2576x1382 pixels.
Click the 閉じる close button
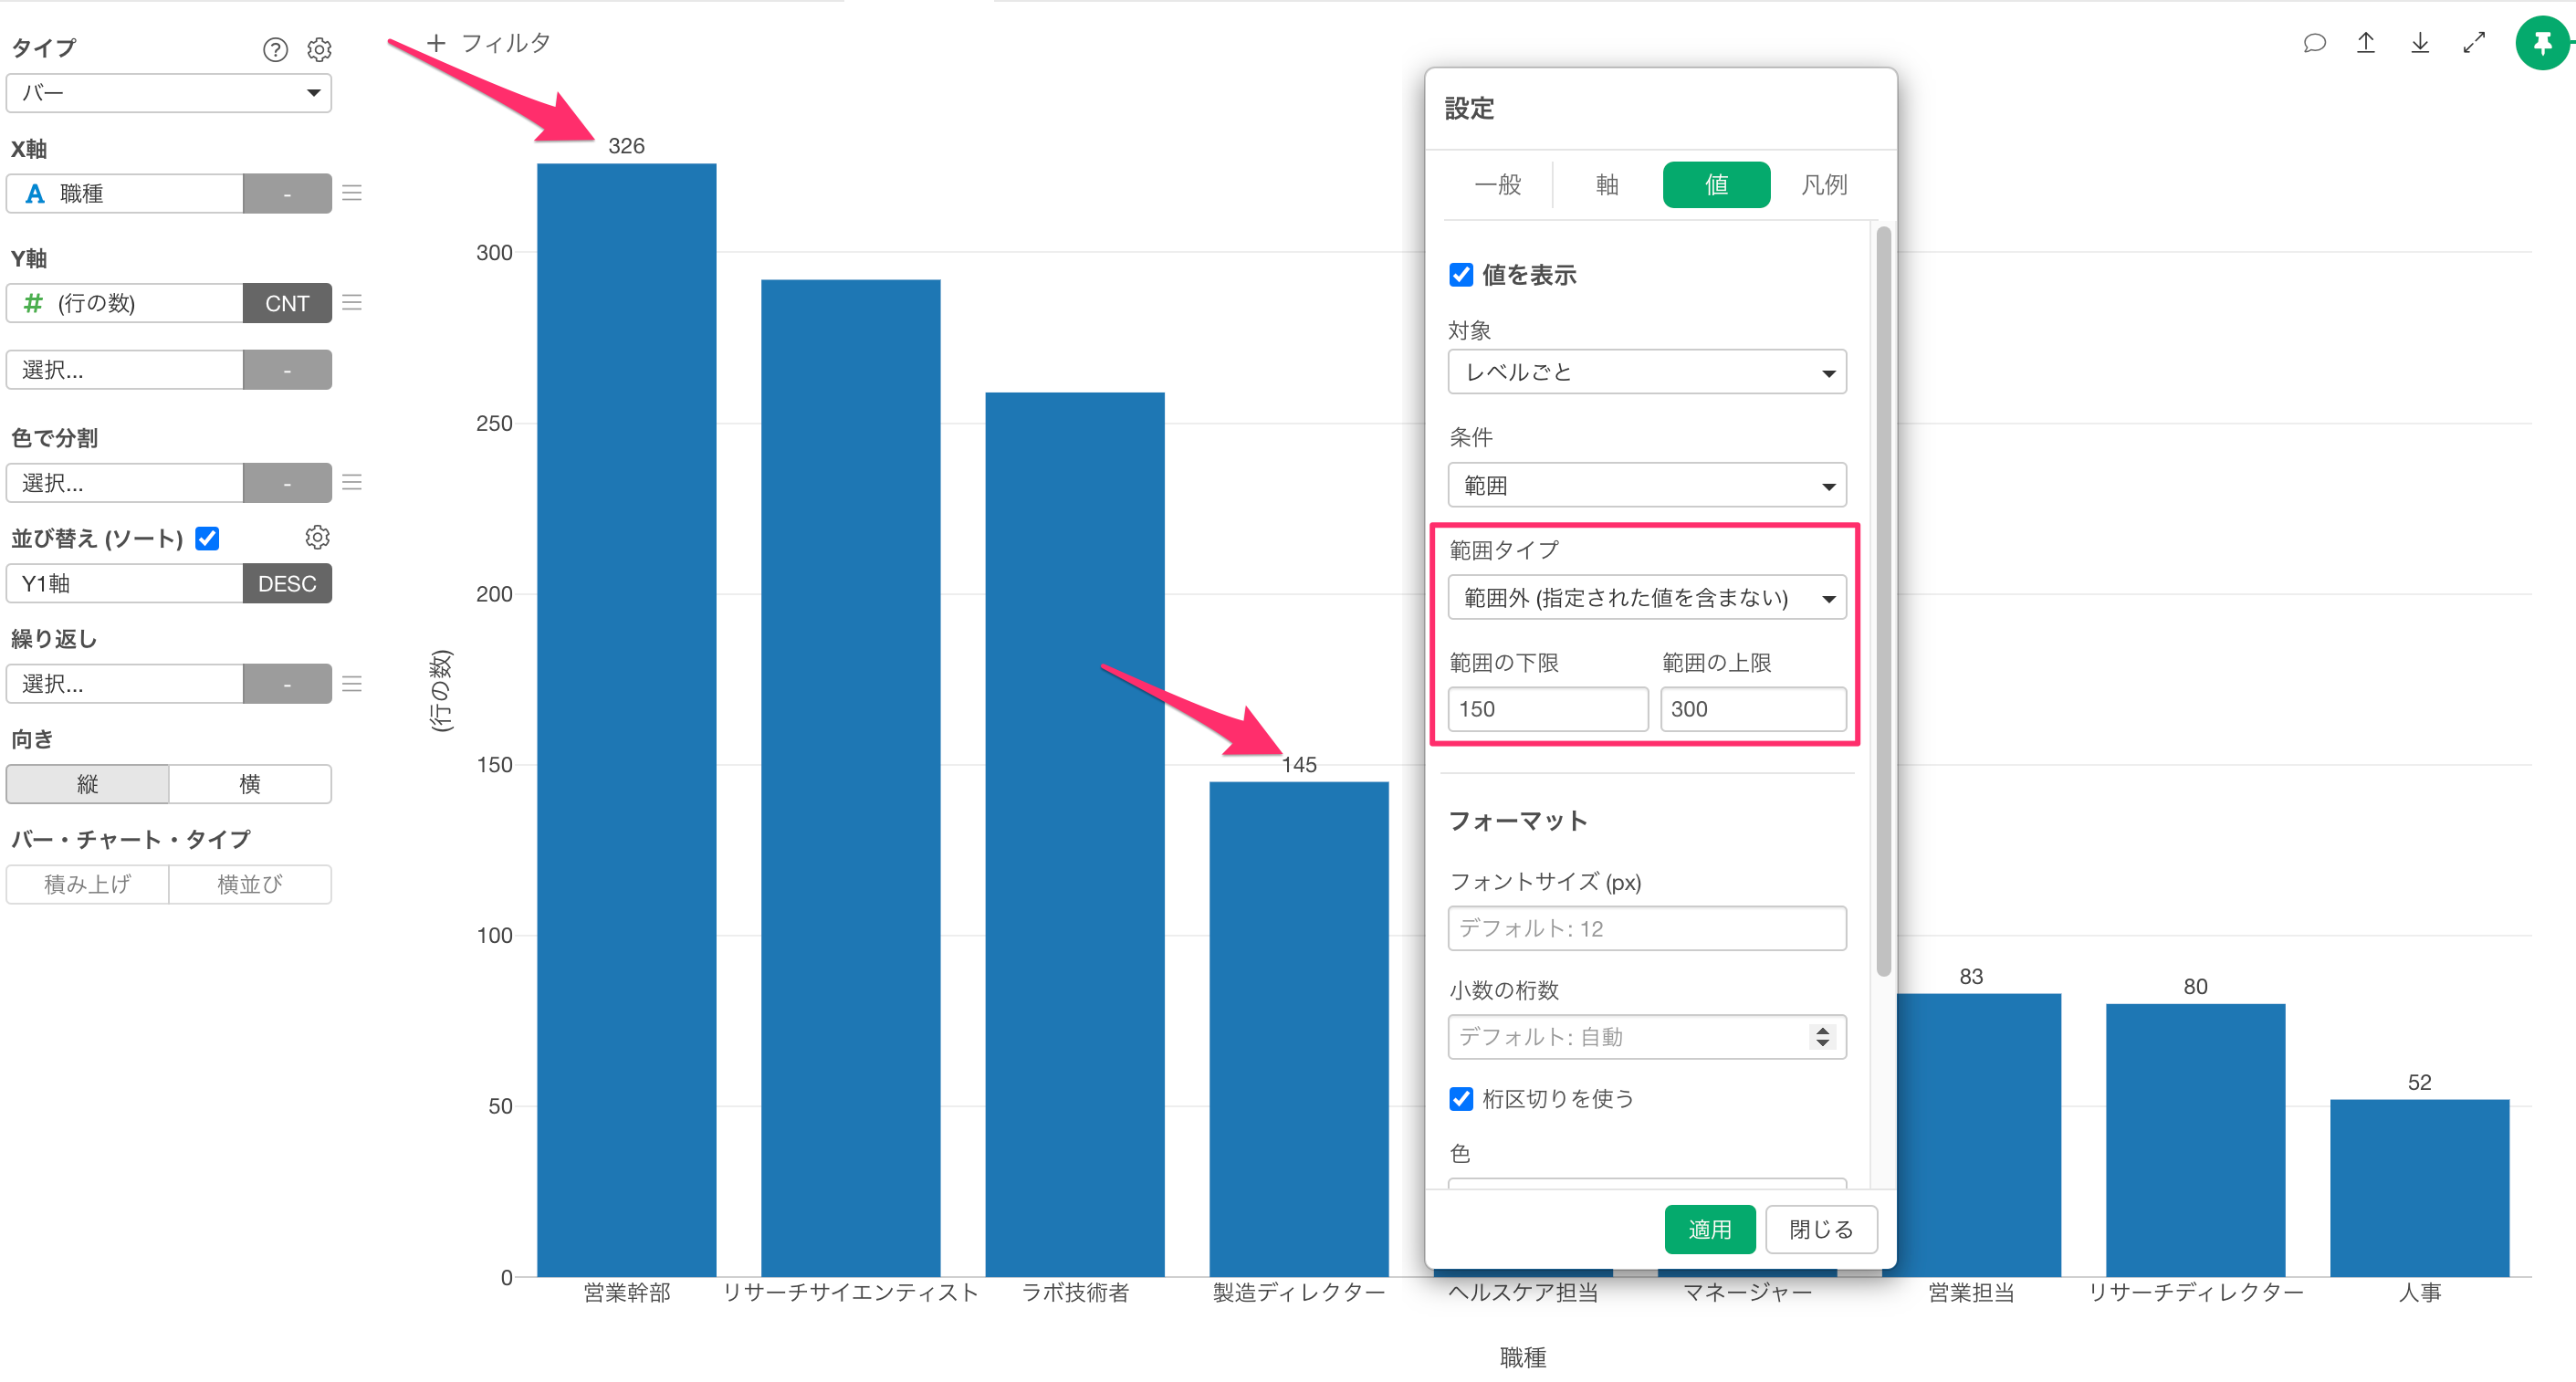1821,1229
